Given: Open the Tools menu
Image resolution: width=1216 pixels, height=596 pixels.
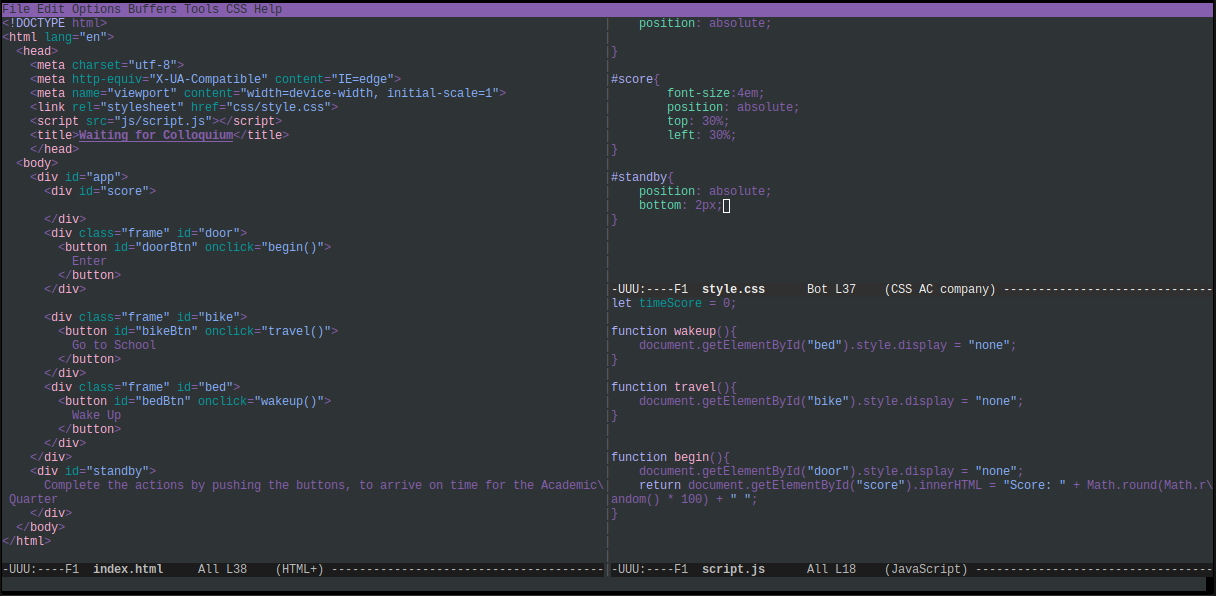Looking at the screenshot, I should point(201,9).
